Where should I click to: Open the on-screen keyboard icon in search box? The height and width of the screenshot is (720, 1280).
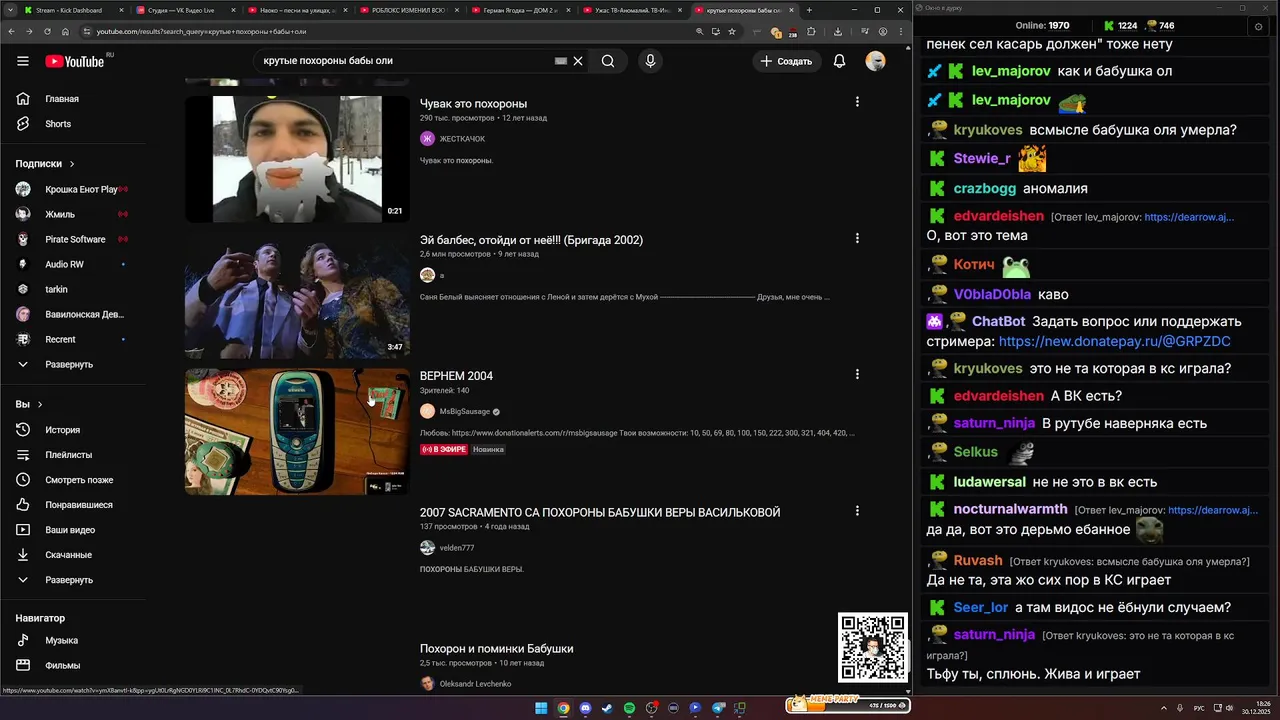click(x=561, y=61)
